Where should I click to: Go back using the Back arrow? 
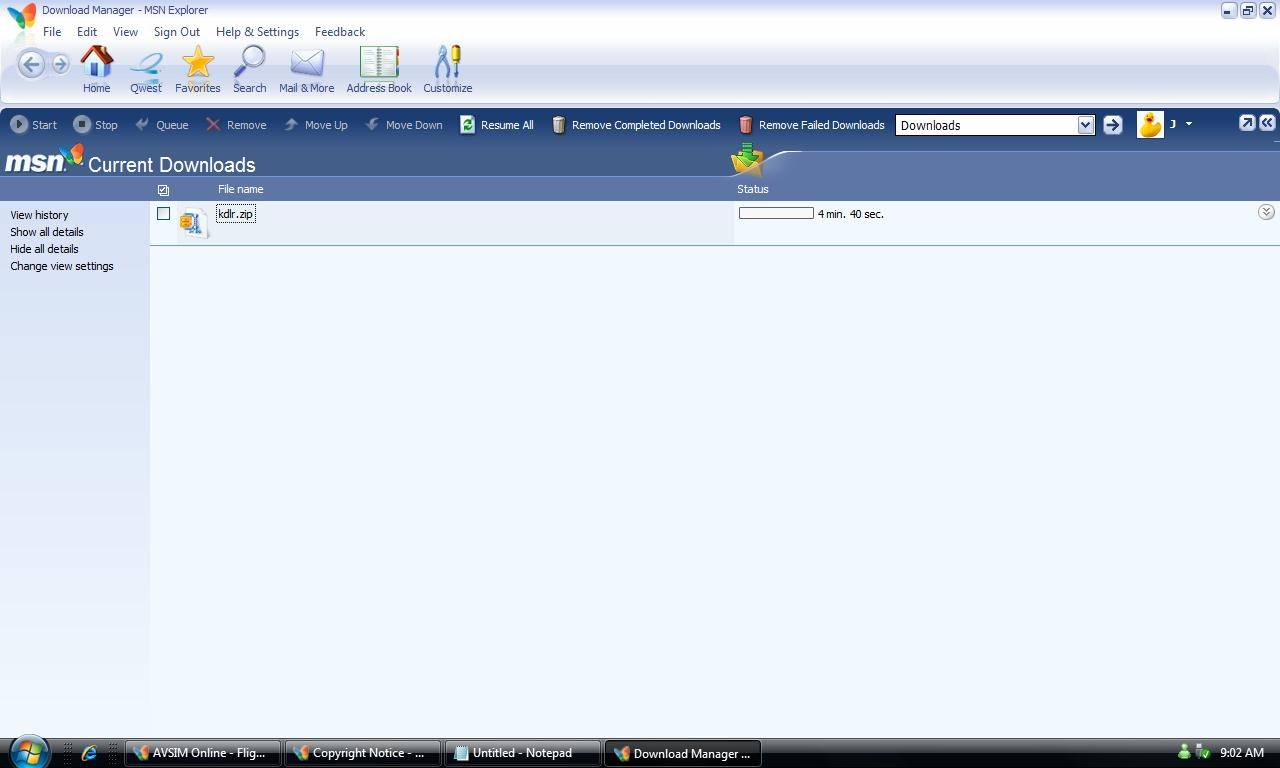tap(31, 65)
